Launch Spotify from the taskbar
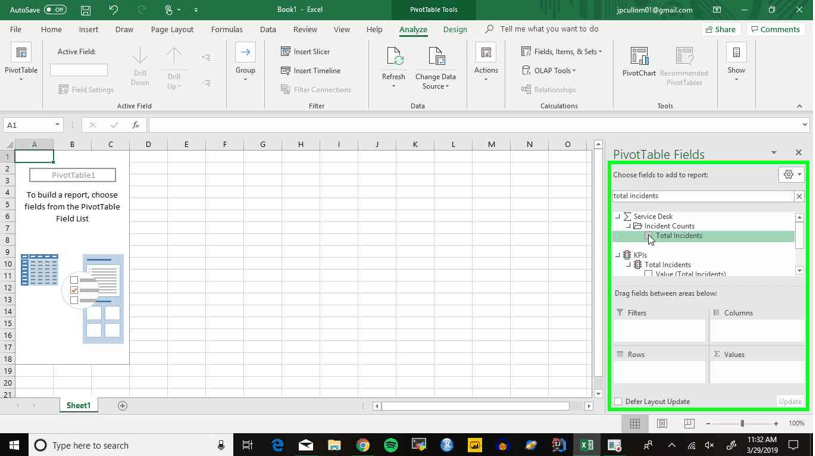Viewport: 815px width, 456px height. (x=391, y=445)
